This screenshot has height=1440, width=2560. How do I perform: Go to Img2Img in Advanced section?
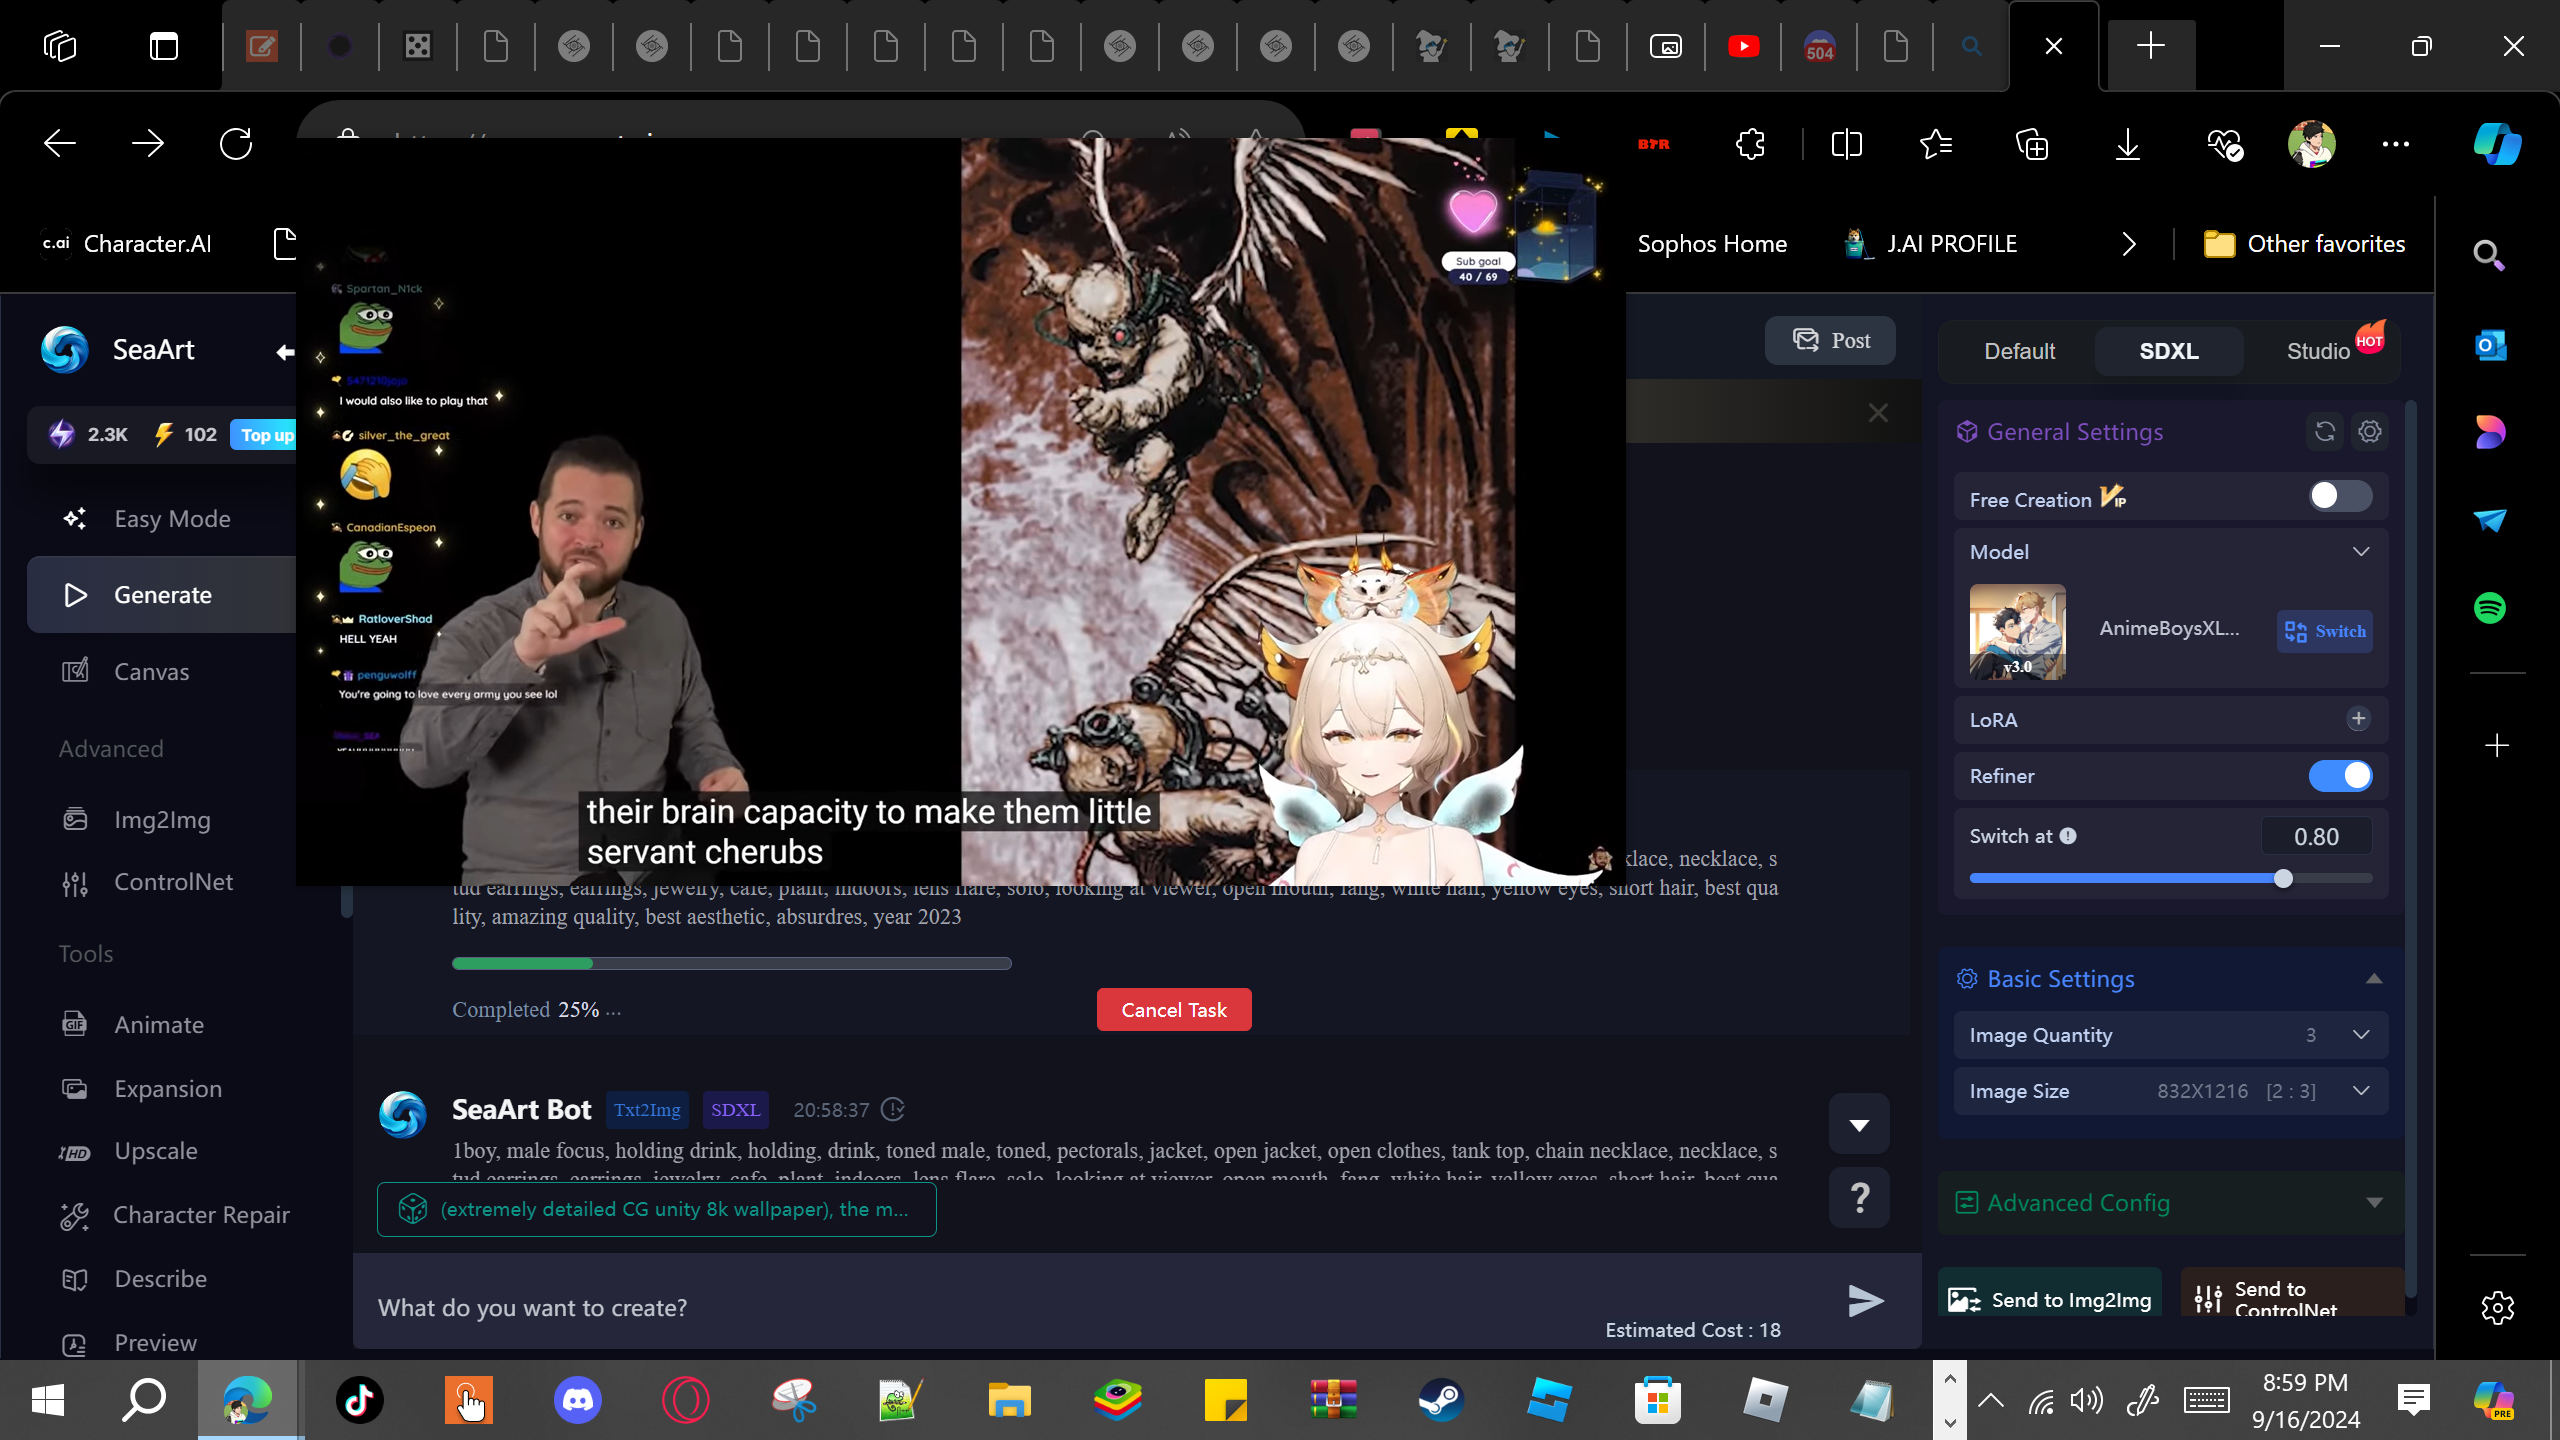click(x=162, y=820)
